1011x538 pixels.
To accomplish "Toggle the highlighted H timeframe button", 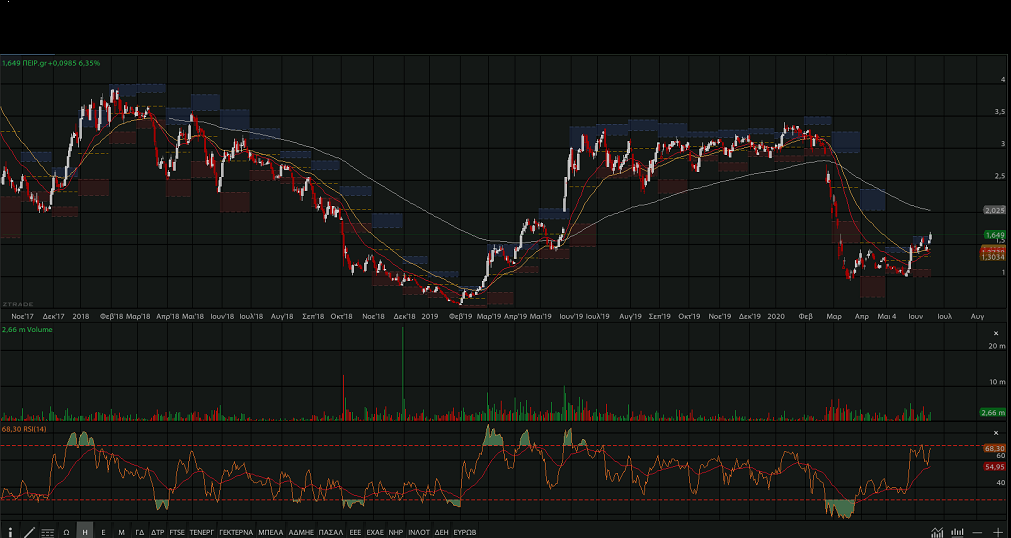I will 85,532.
